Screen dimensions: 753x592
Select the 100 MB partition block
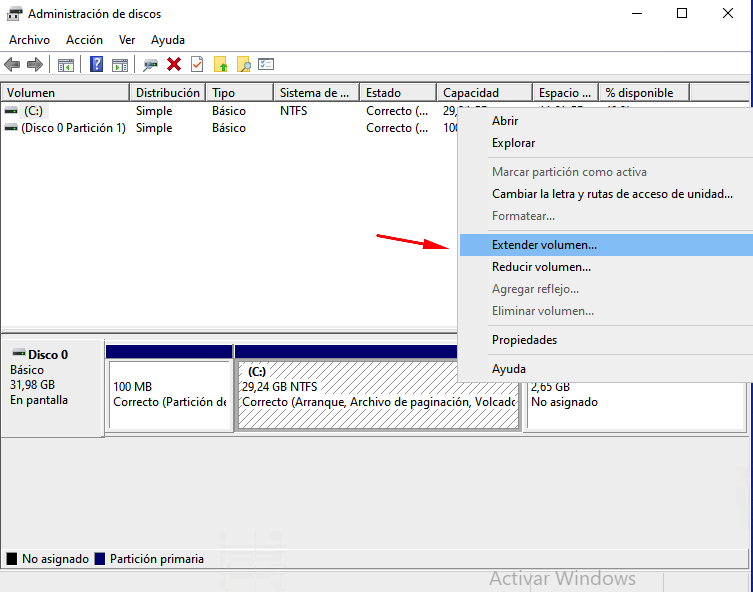coord(170,394)
